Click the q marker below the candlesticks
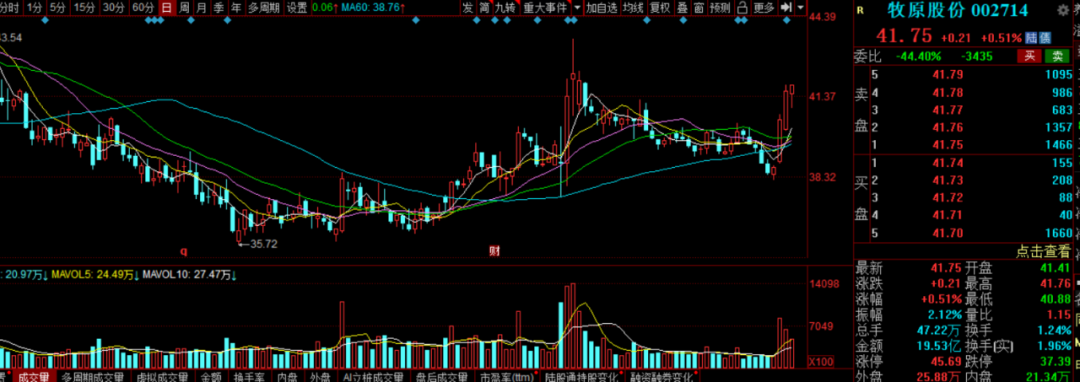Screen dimensions: 1080x382 point(183,251)
